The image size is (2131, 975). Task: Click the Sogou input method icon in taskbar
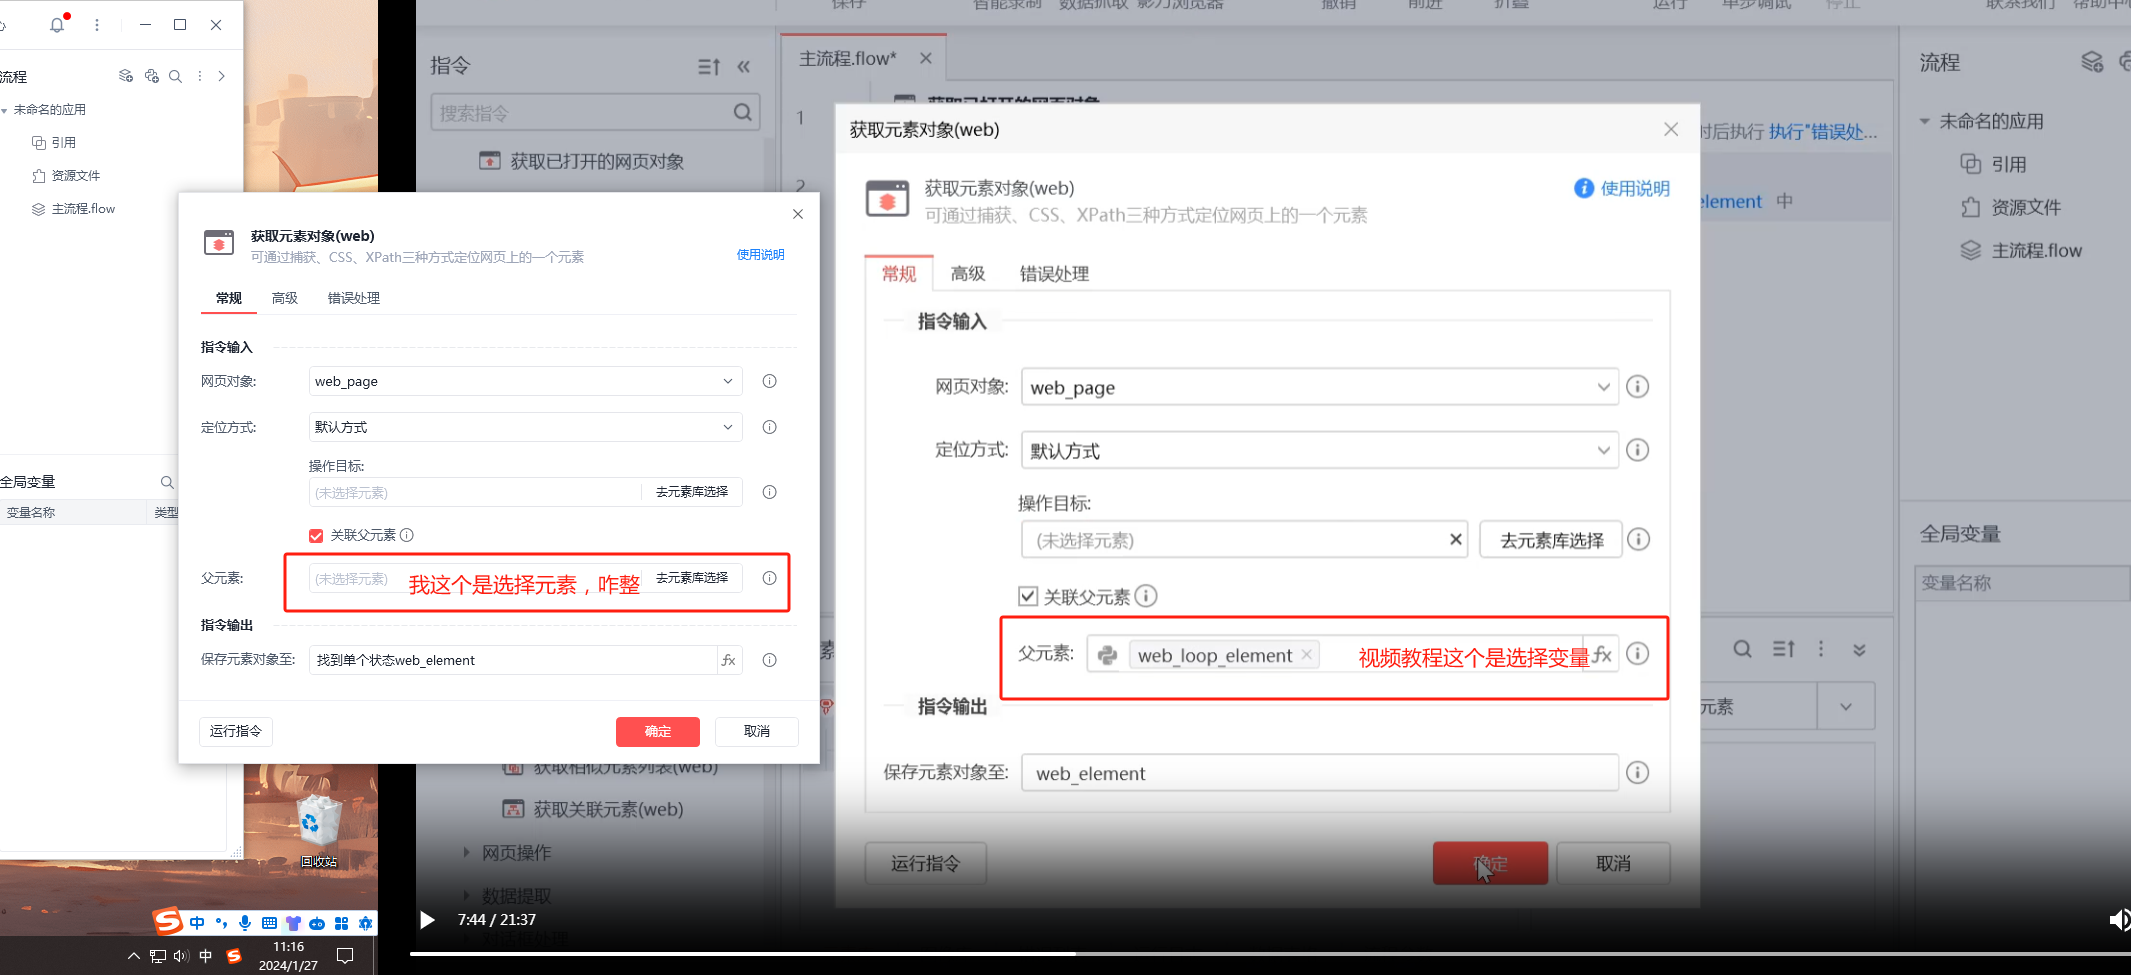pos(233,956)
